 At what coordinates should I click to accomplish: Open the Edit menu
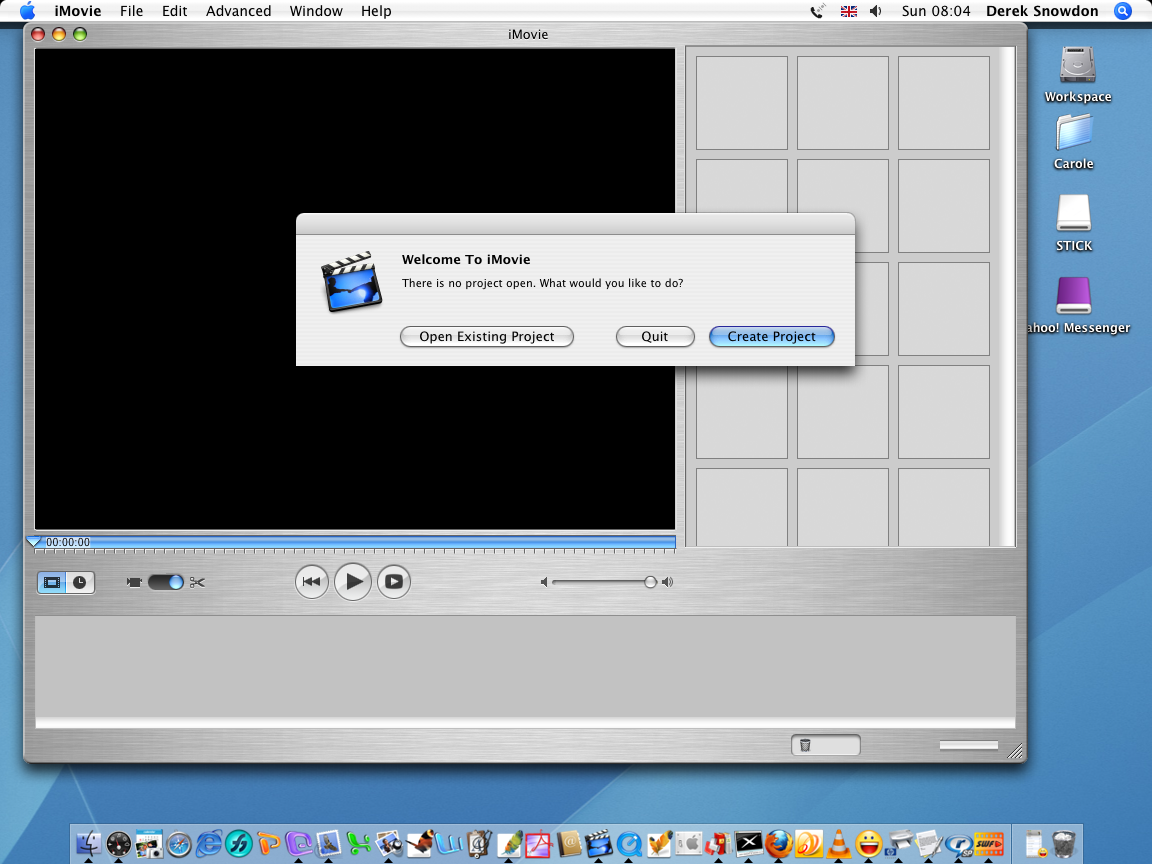coord(174,11)
